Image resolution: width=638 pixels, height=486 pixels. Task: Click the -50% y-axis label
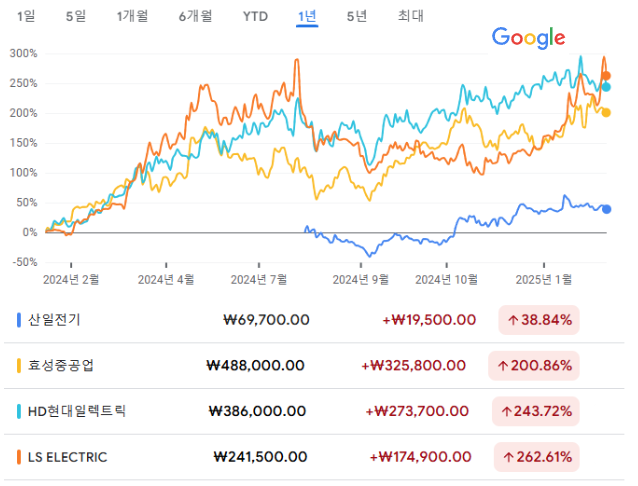tap(25, 262)
